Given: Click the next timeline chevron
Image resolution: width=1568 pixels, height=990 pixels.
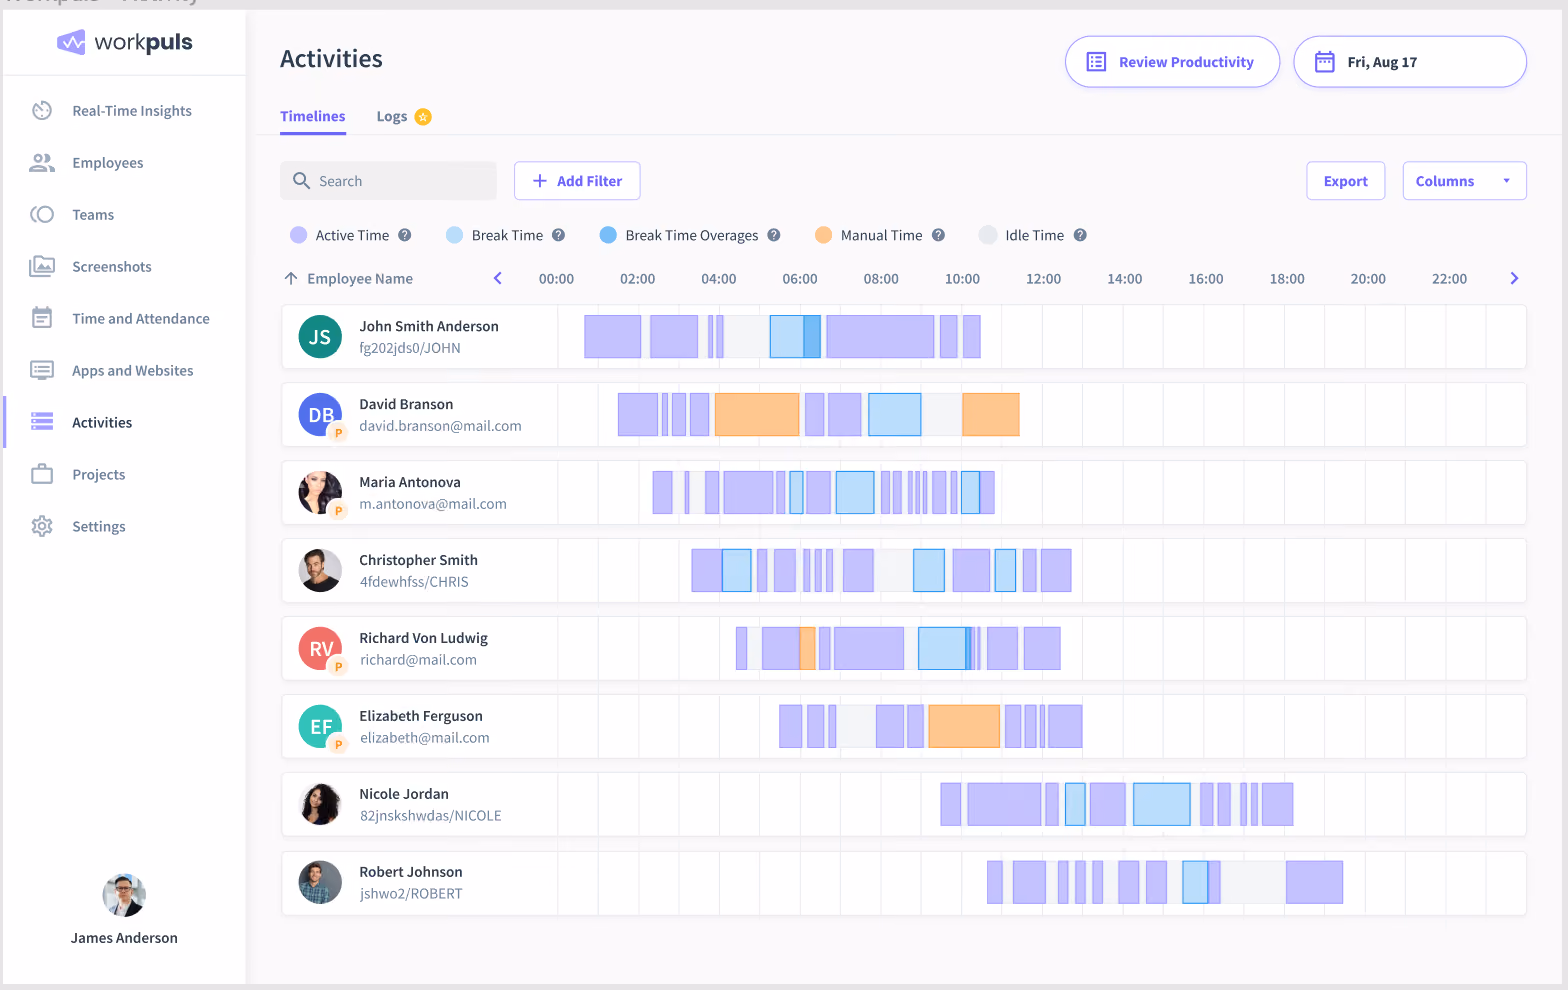Looking at the screenshot, I should tap(1514, 278).
